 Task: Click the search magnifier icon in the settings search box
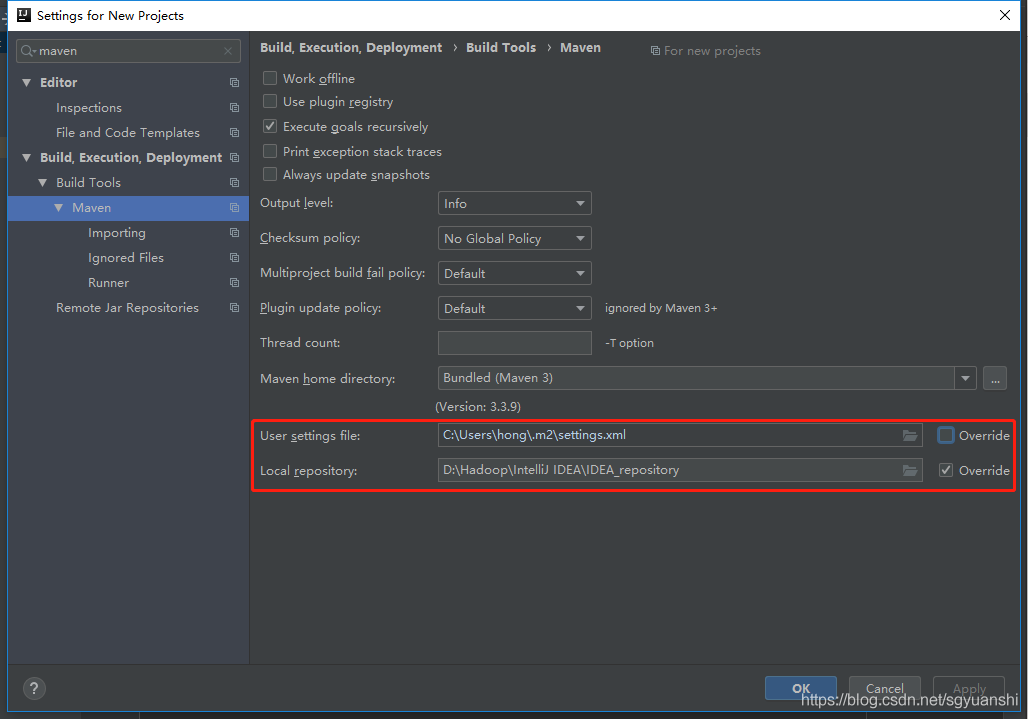[30, 50]
